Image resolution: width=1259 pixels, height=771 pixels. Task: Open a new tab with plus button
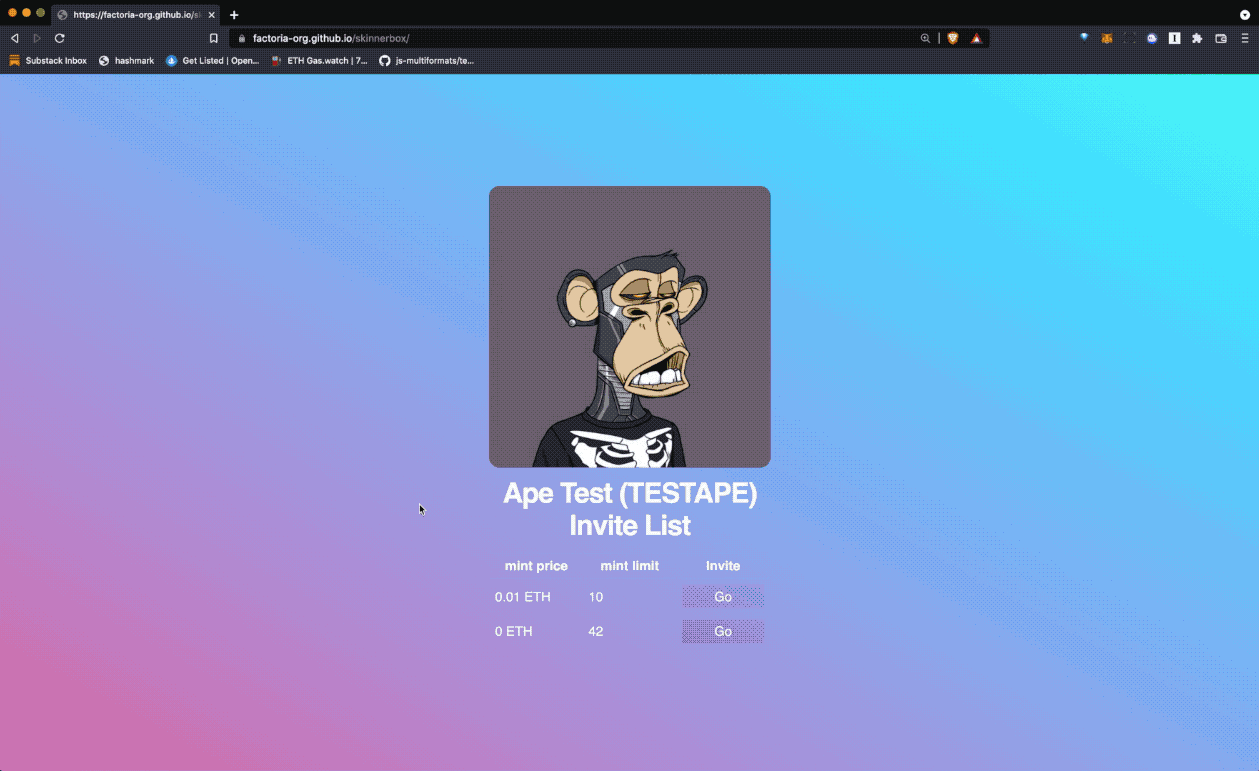tap(234, 15)
